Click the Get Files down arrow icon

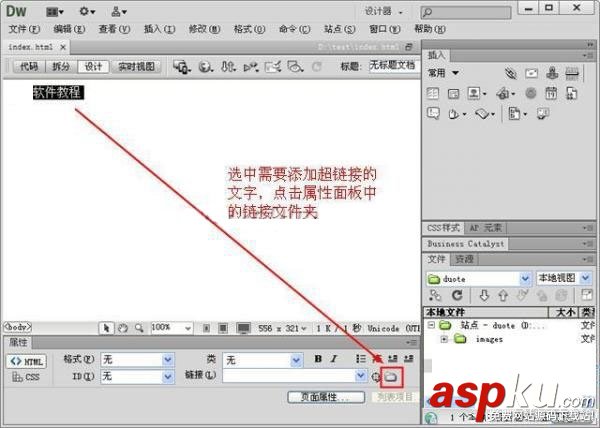(x=484, y=295)
